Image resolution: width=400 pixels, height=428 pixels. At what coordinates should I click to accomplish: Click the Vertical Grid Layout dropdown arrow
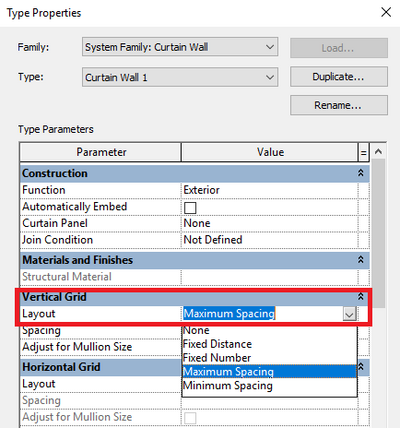349,314
